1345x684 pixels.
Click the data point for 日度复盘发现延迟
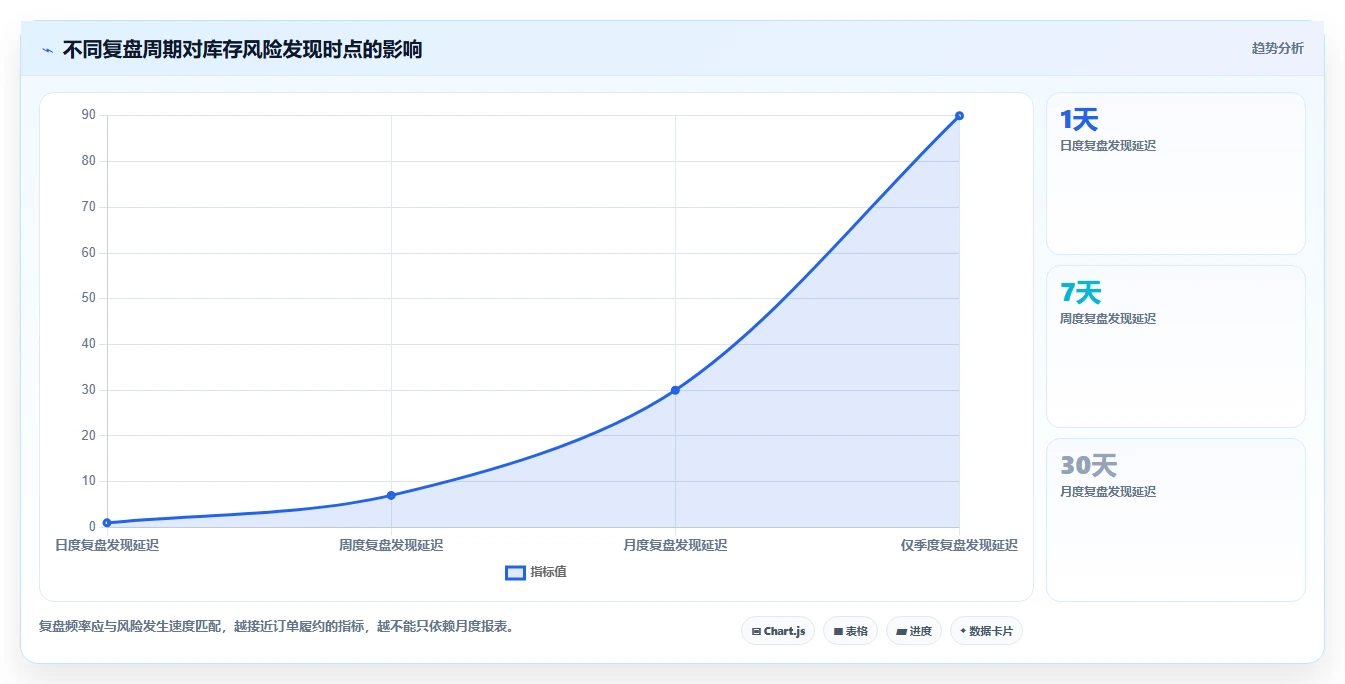107,522
